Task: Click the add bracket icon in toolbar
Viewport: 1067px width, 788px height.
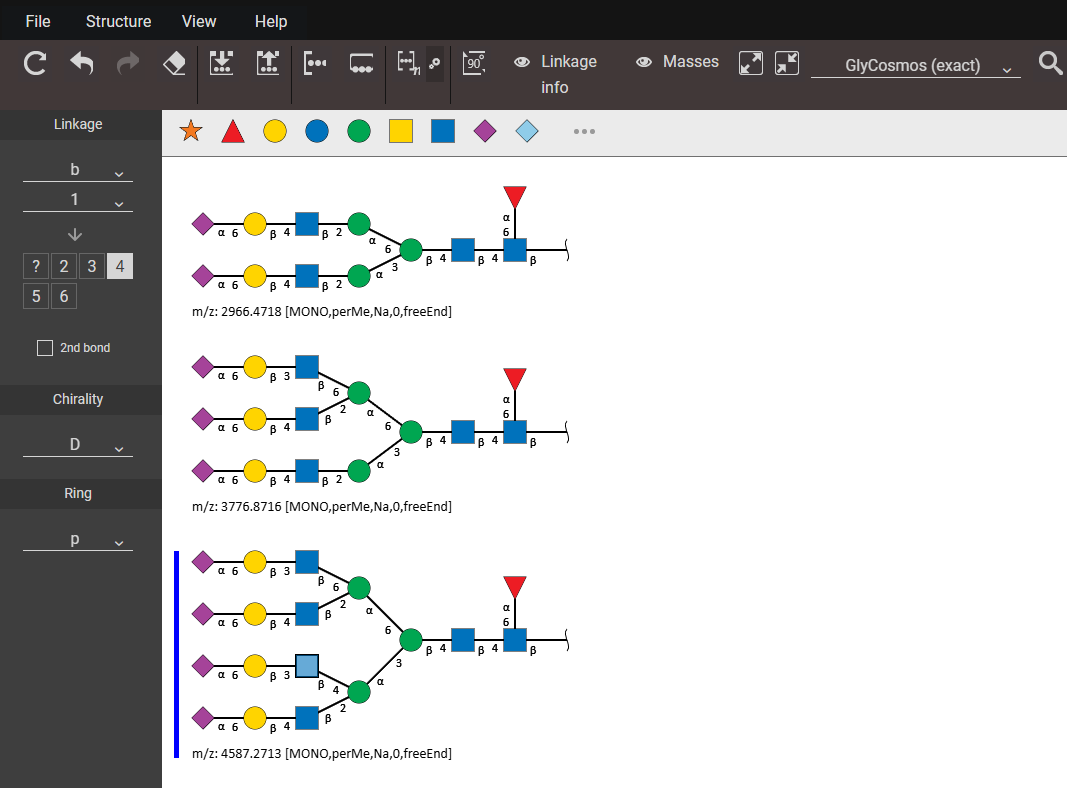Action: pyautogui.click(x=315, y=63)
